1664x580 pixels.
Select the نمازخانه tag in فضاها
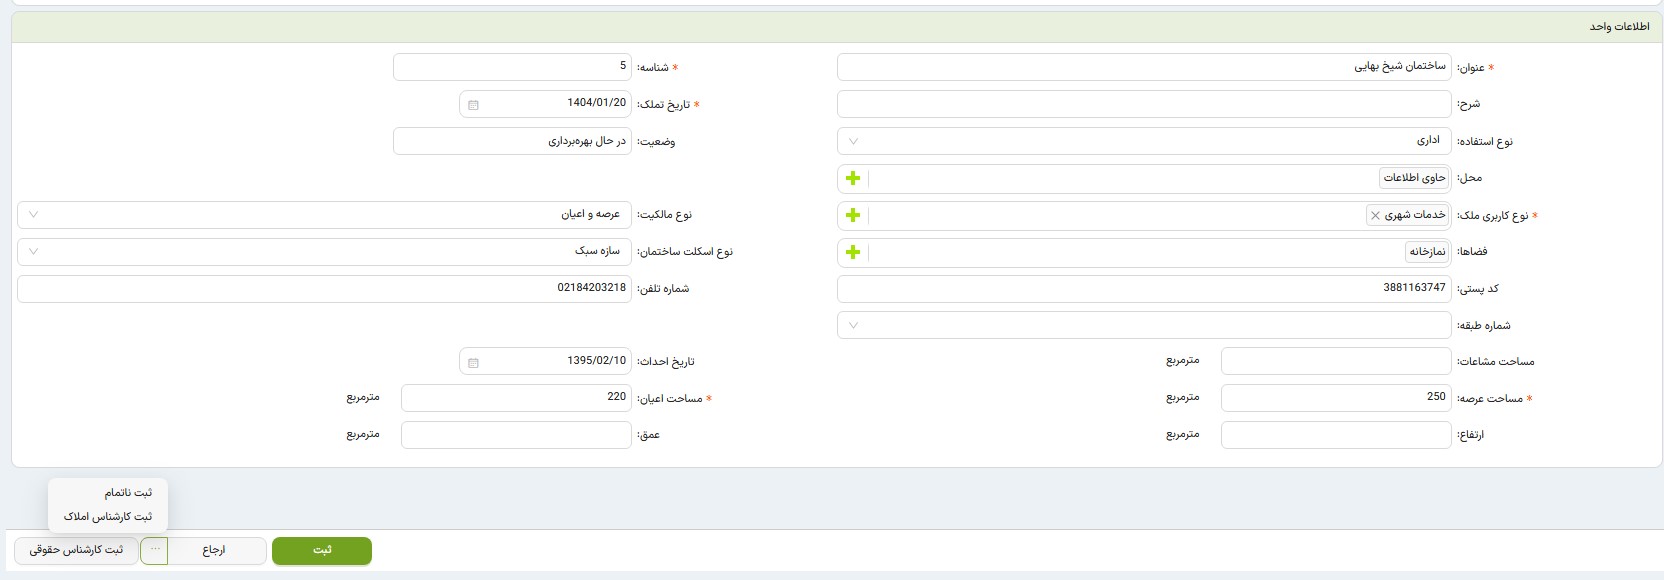coord(1427,252)
